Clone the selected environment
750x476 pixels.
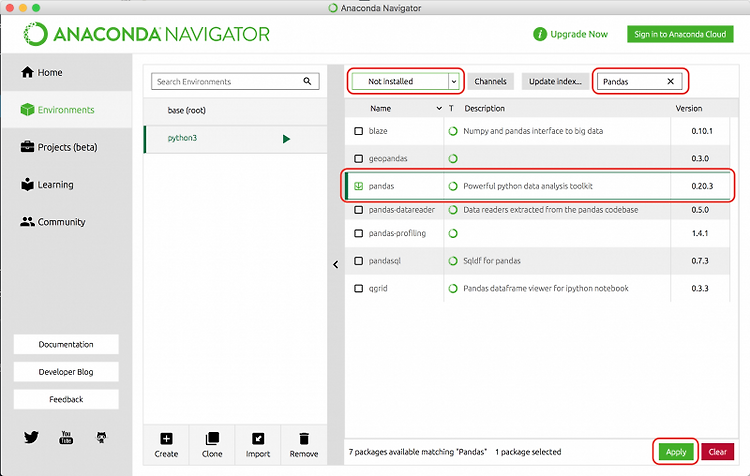pyautogui.click(x=212, y=445)
